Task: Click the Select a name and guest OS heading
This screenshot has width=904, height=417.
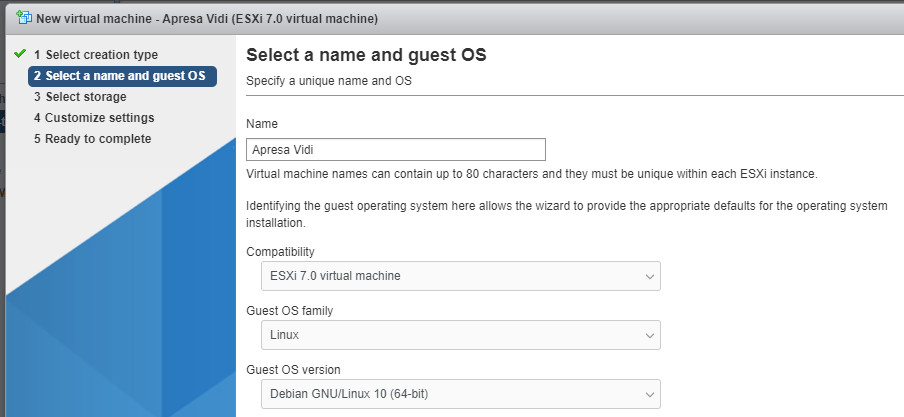Action: tap(366, 55)
